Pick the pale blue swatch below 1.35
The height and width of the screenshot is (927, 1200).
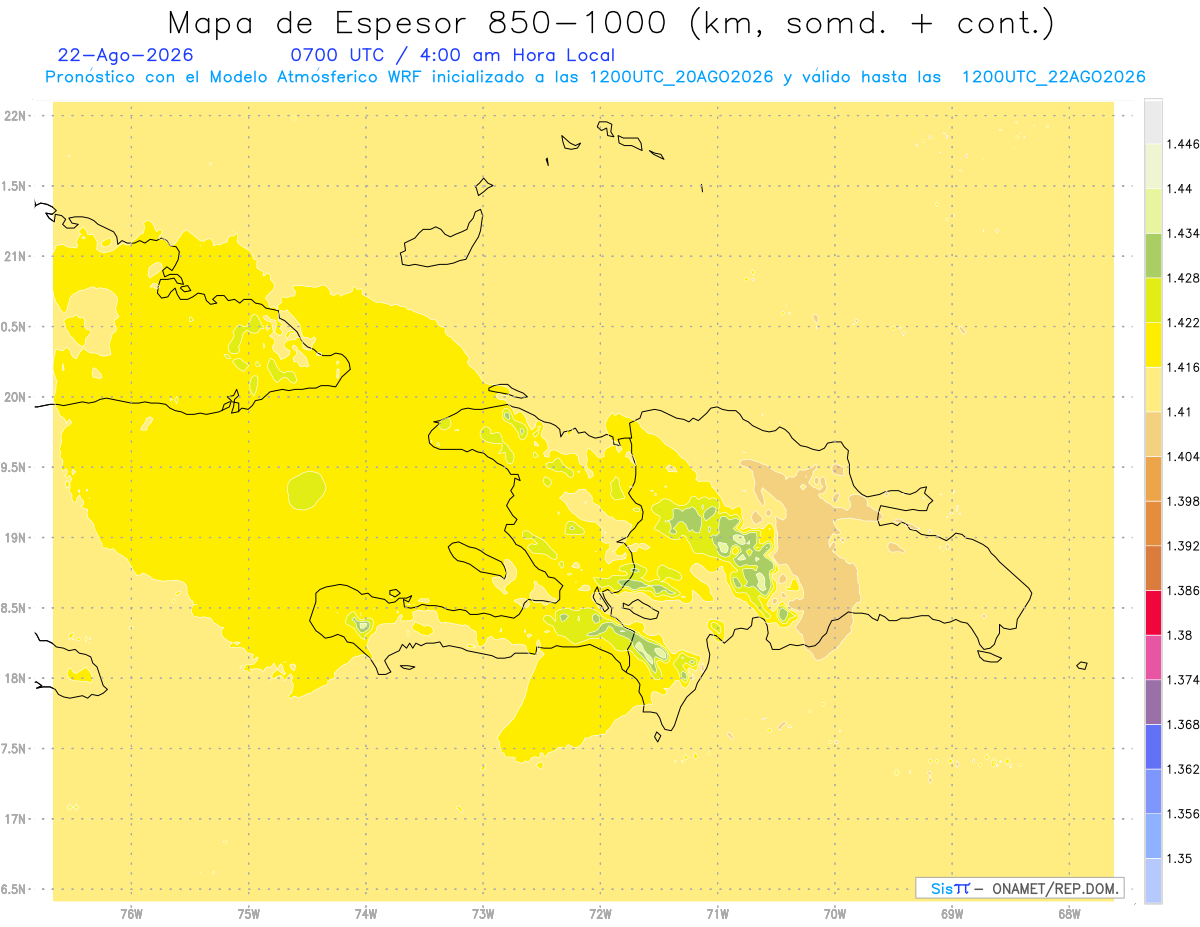1153,881
